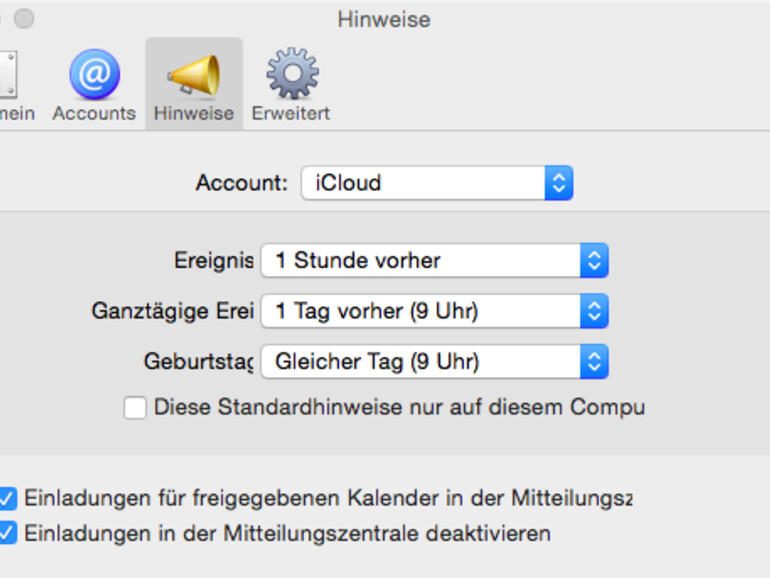Viewport: 770px width, 578px height.
Task: Click the 'Geburtstag' label text
Action: [199, 361]
